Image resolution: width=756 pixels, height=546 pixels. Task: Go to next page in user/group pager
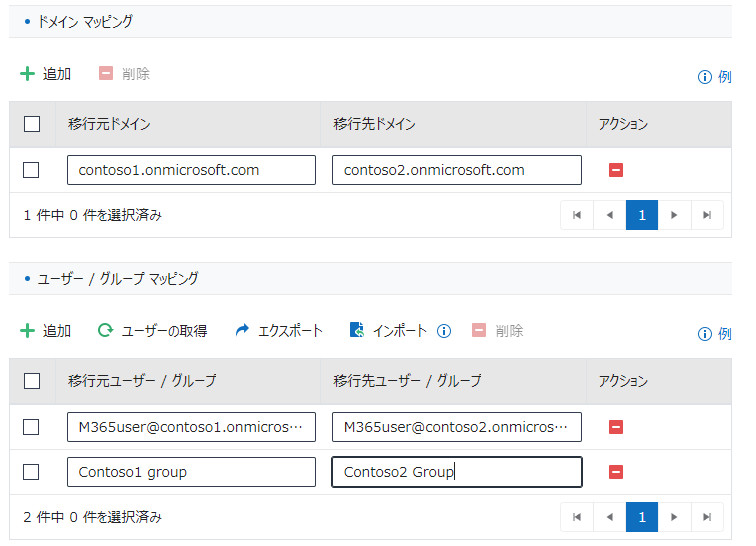674,517
